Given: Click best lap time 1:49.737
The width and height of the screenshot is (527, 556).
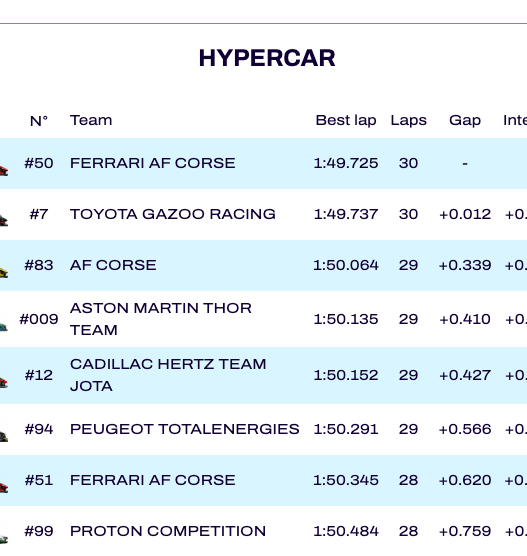Looking at the screenshot, I should click(x=346, y=214).
